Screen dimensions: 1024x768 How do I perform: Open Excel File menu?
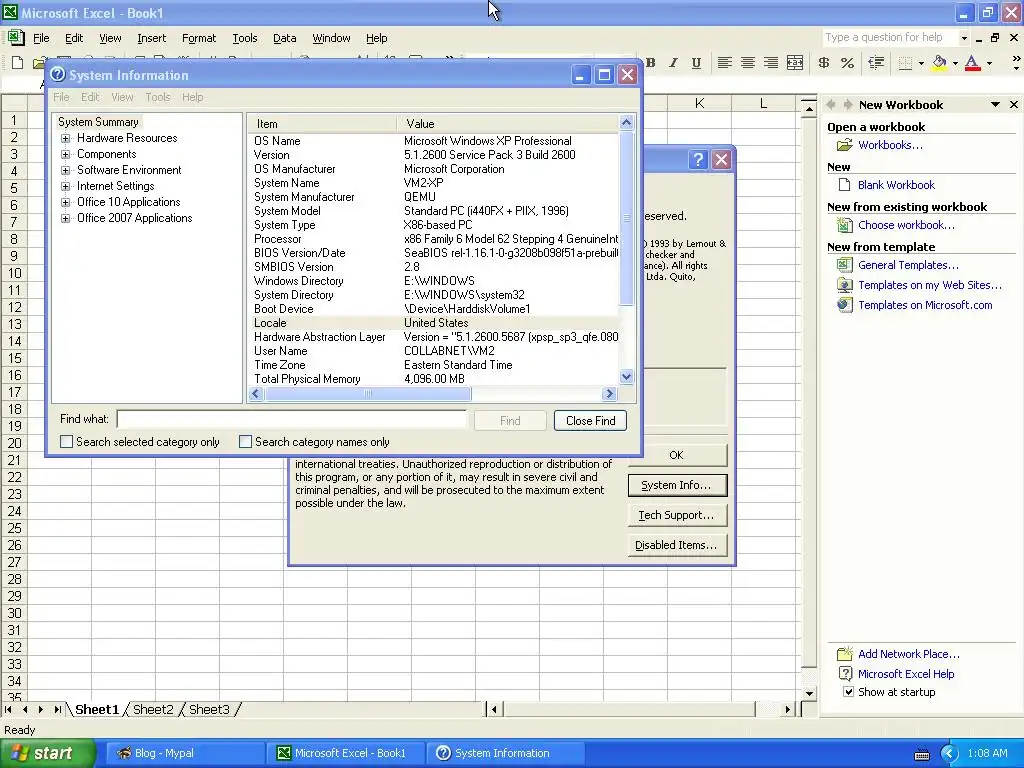(41, 38)
